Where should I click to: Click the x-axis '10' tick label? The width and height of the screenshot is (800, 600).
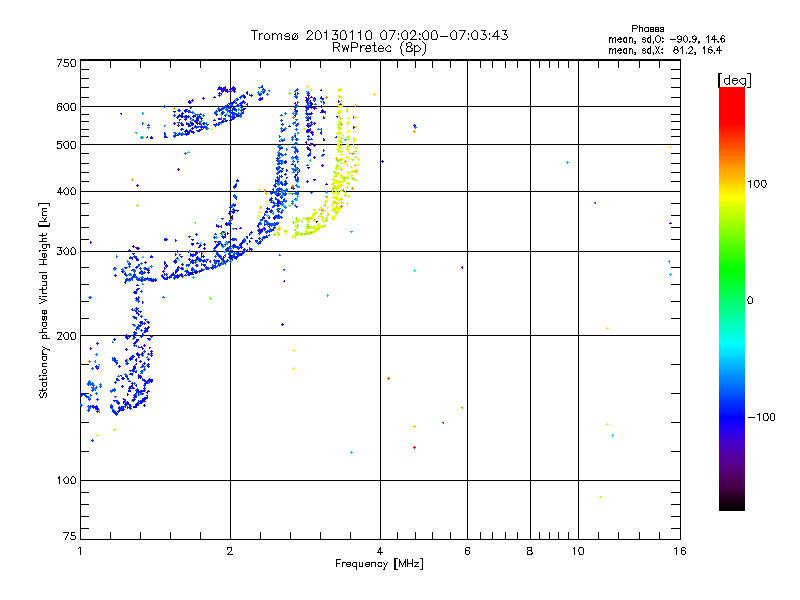578,551
